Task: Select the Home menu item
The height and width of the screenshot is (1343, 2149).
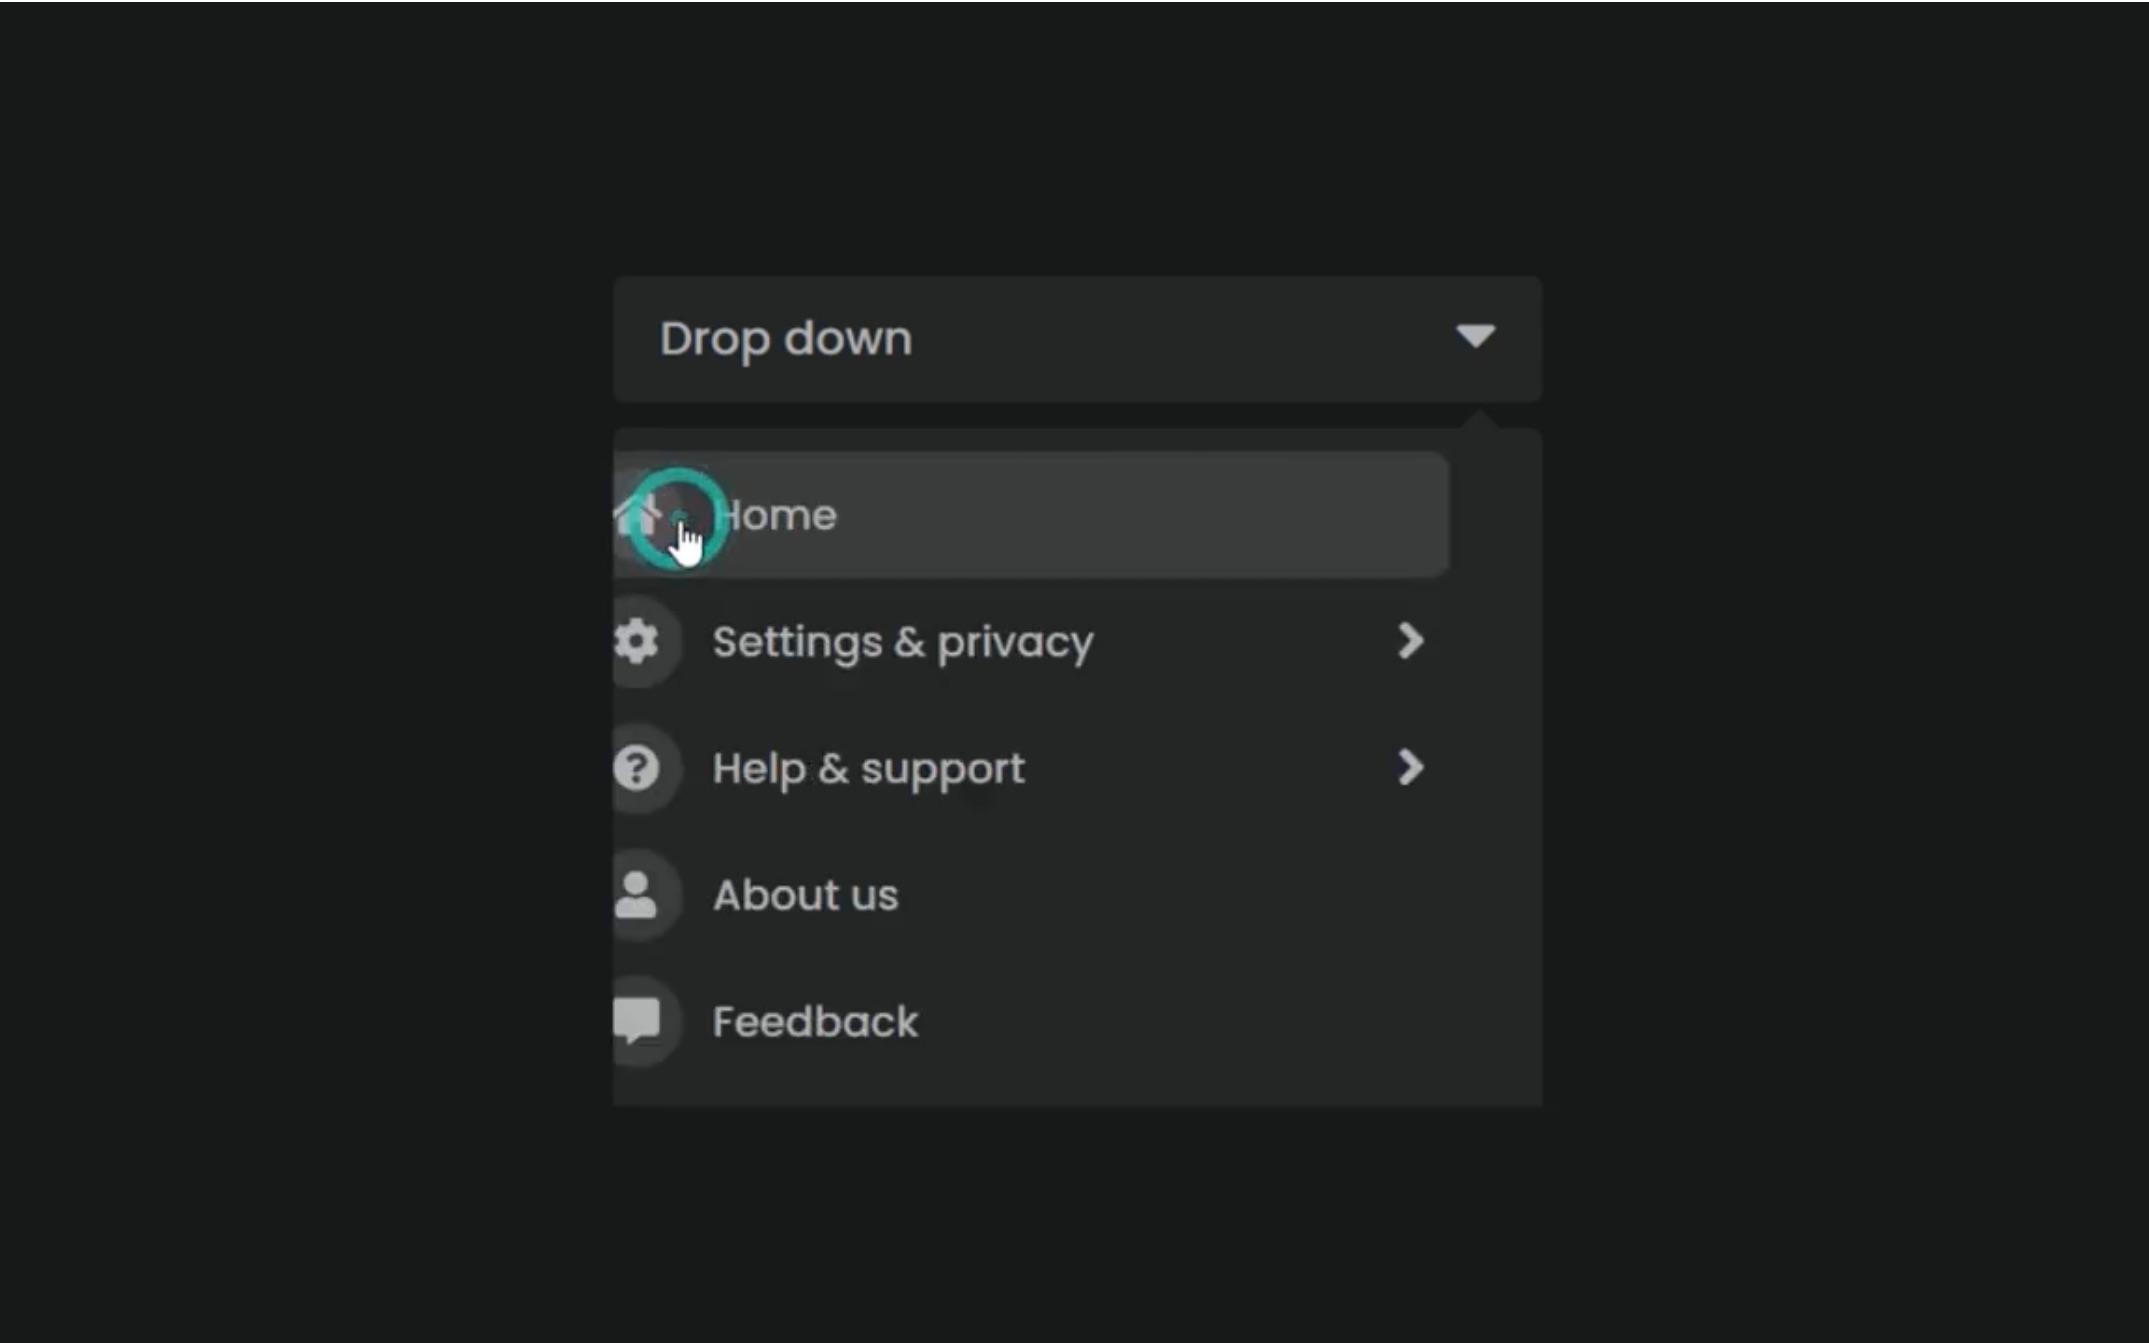Action: click(1031, 515)
